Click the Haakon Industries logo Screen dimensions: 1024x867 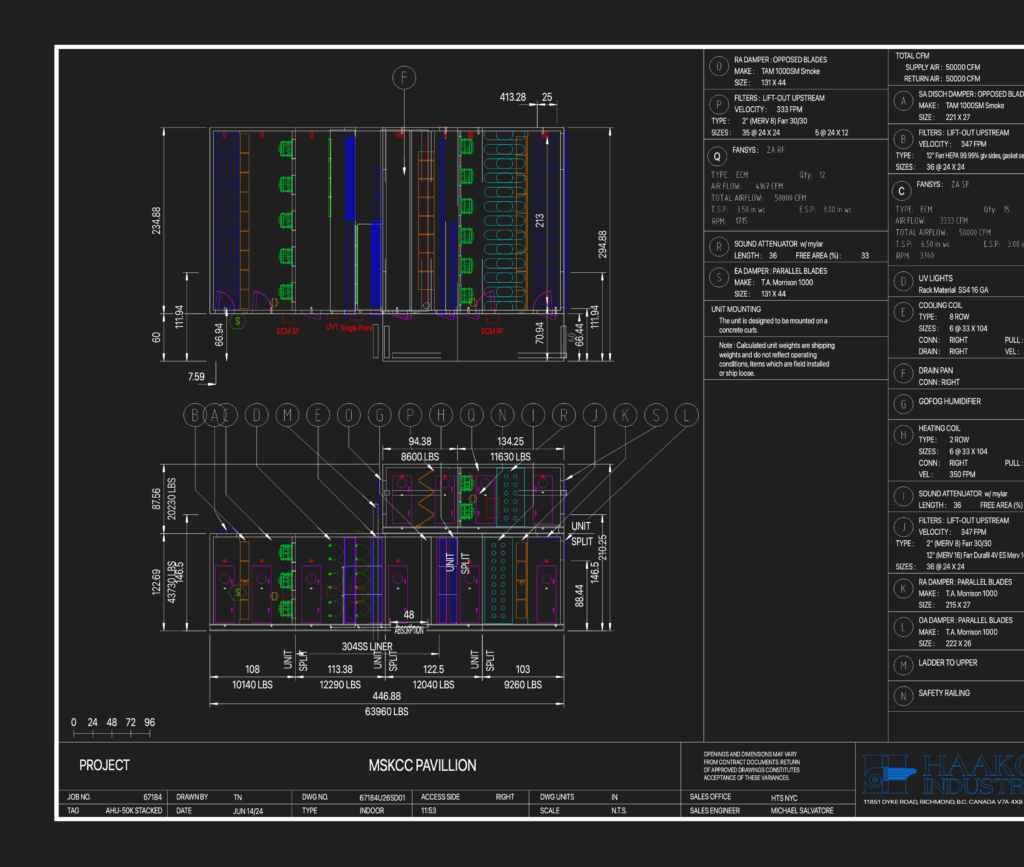click(943, 774)
